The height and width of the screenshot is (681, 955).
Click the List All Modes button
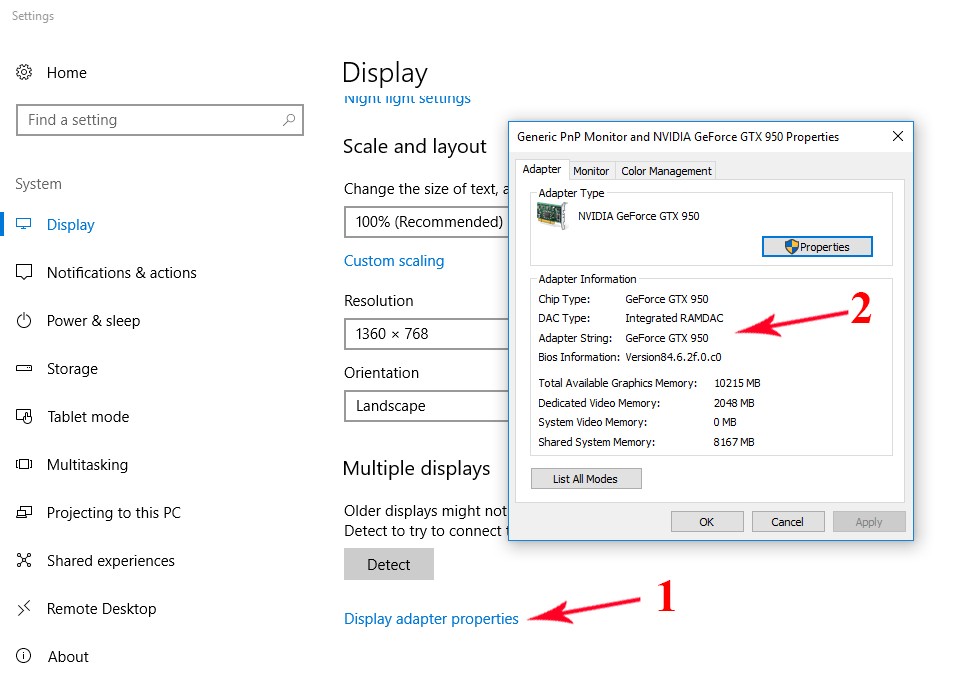(x=586, y=479)
